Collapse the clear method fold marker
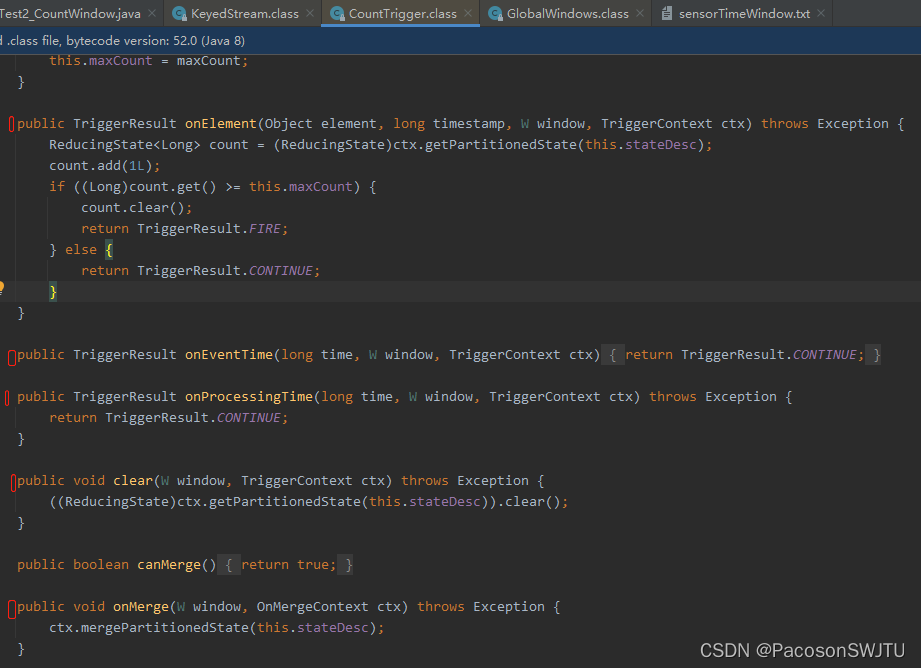This screenshot has height=668, width=921. point(13,483)
